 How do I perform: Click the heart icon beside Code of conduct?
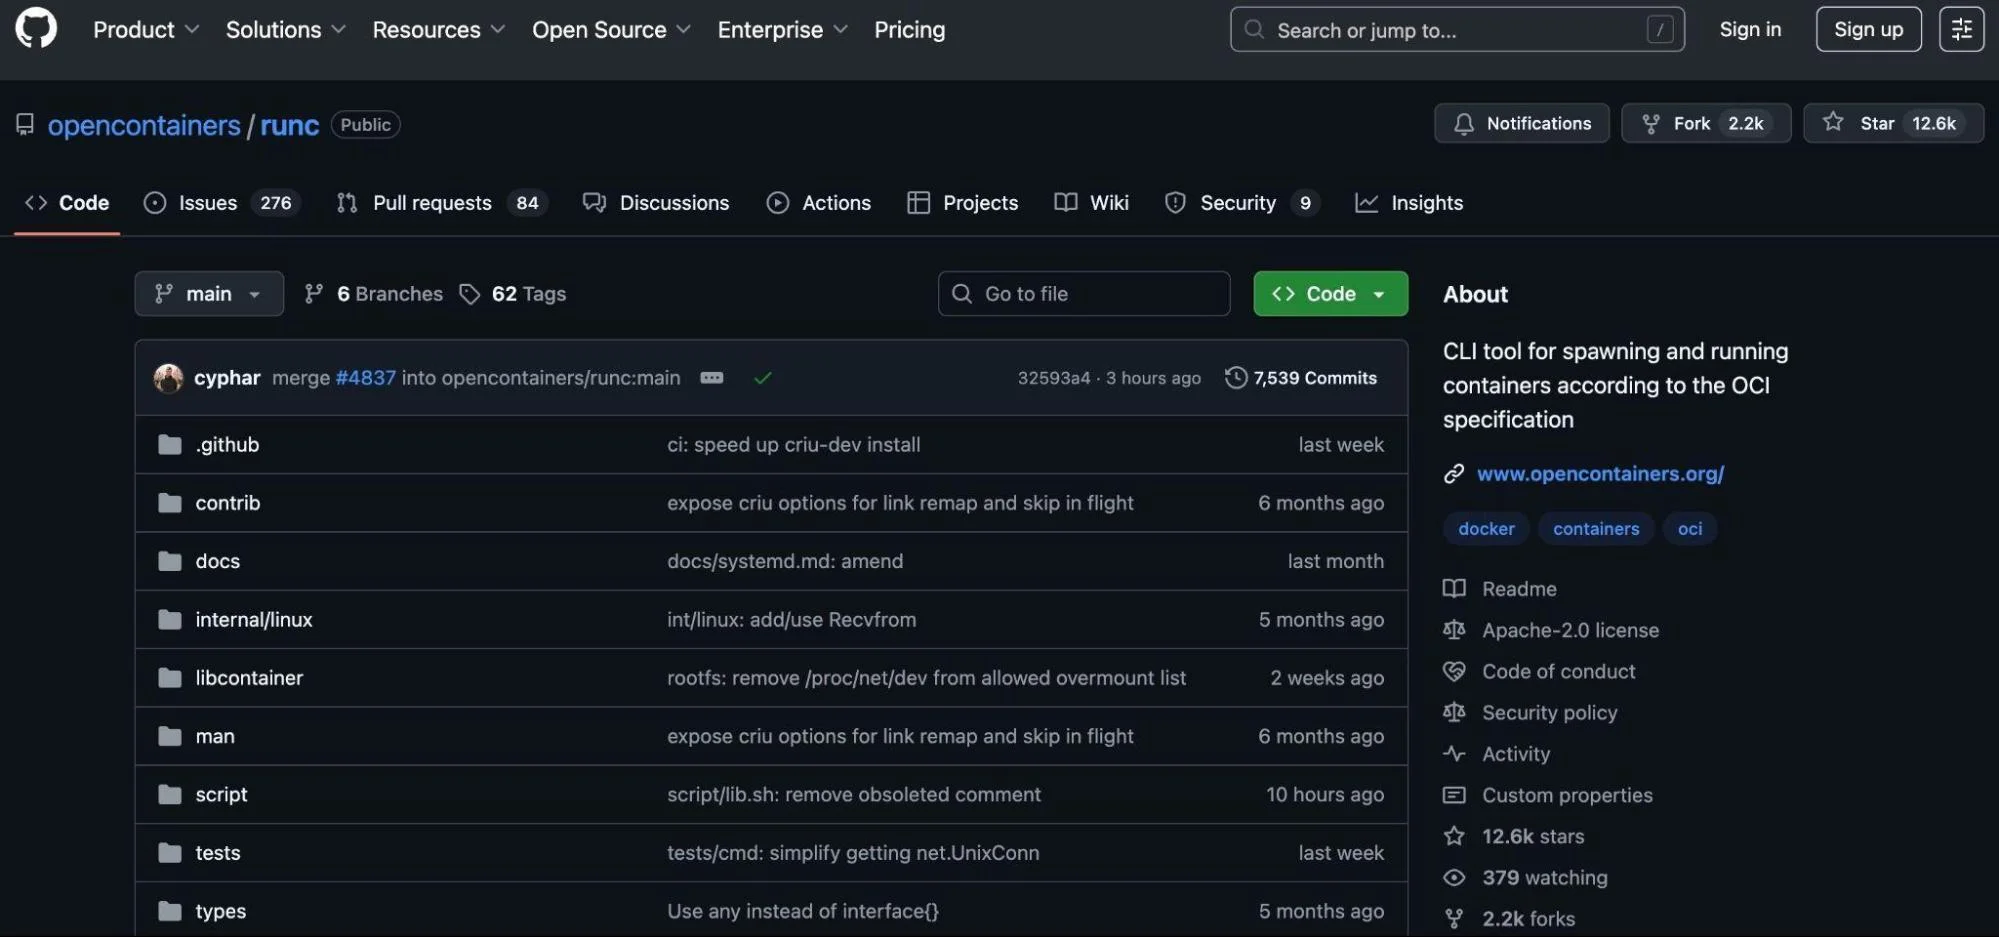1454,671
